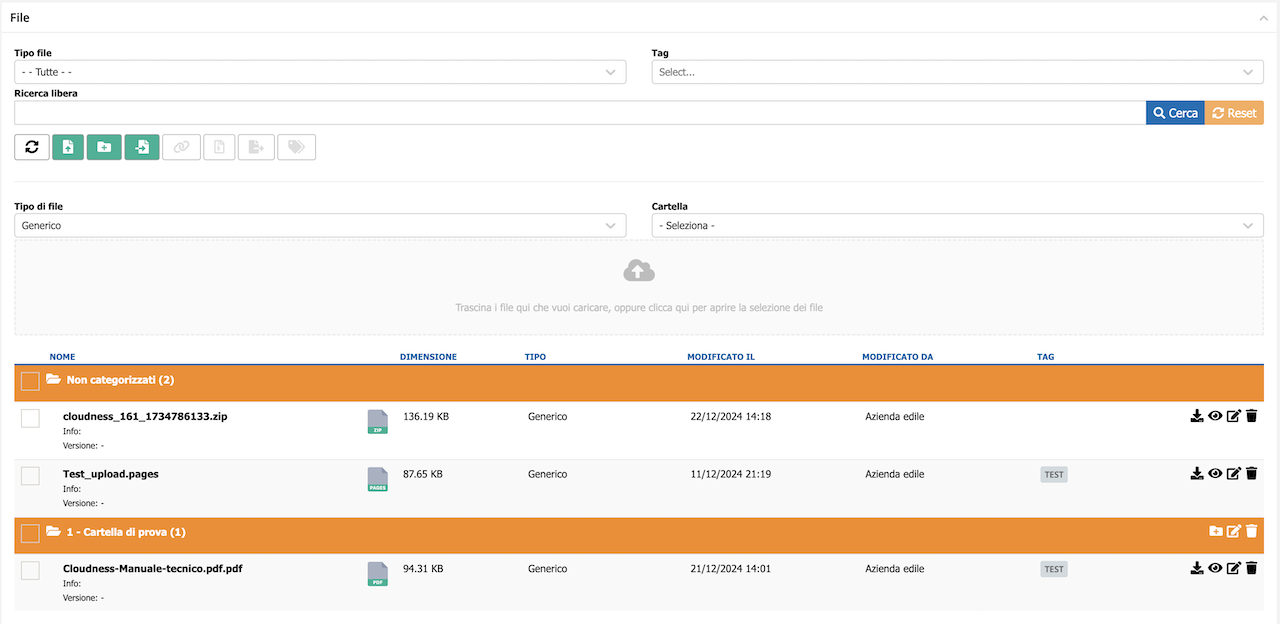1280x624 pixels.
Task: Click the greyed-out link icon in toolbar
Action: [181, 147]
